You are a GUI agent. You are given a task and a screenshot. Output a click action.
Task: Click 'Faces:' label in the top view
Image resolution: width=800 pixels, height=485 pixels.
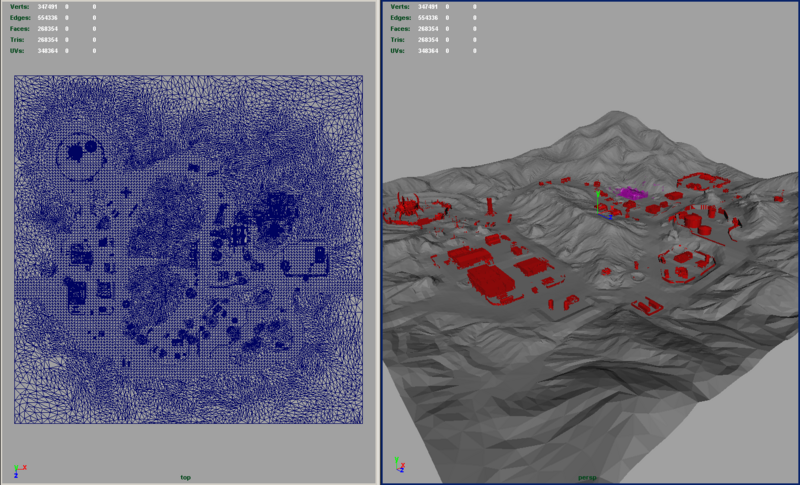click(20, 29)
